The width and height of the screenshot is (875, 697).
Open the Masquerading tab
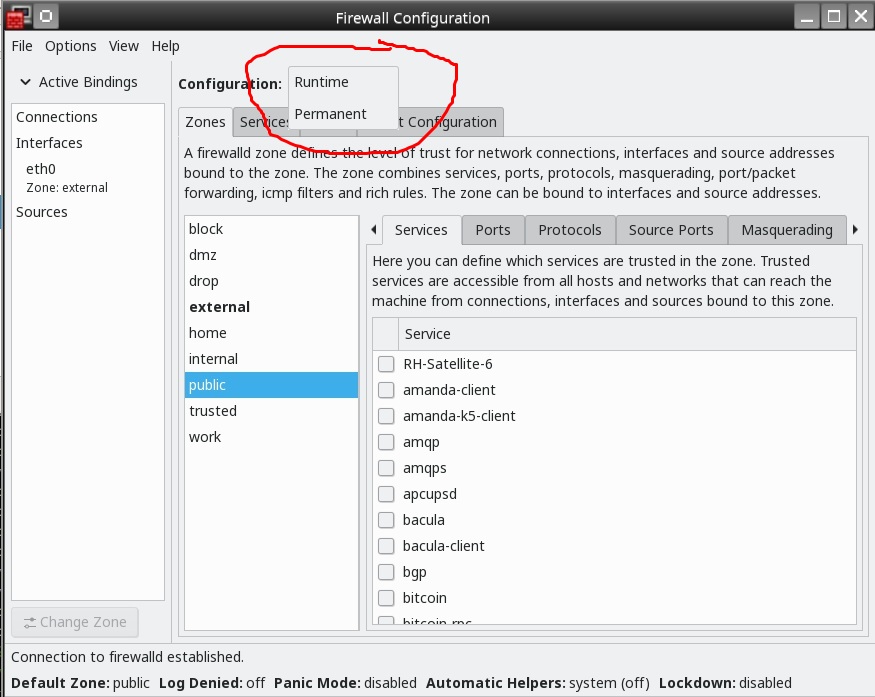tap(786, 230)
